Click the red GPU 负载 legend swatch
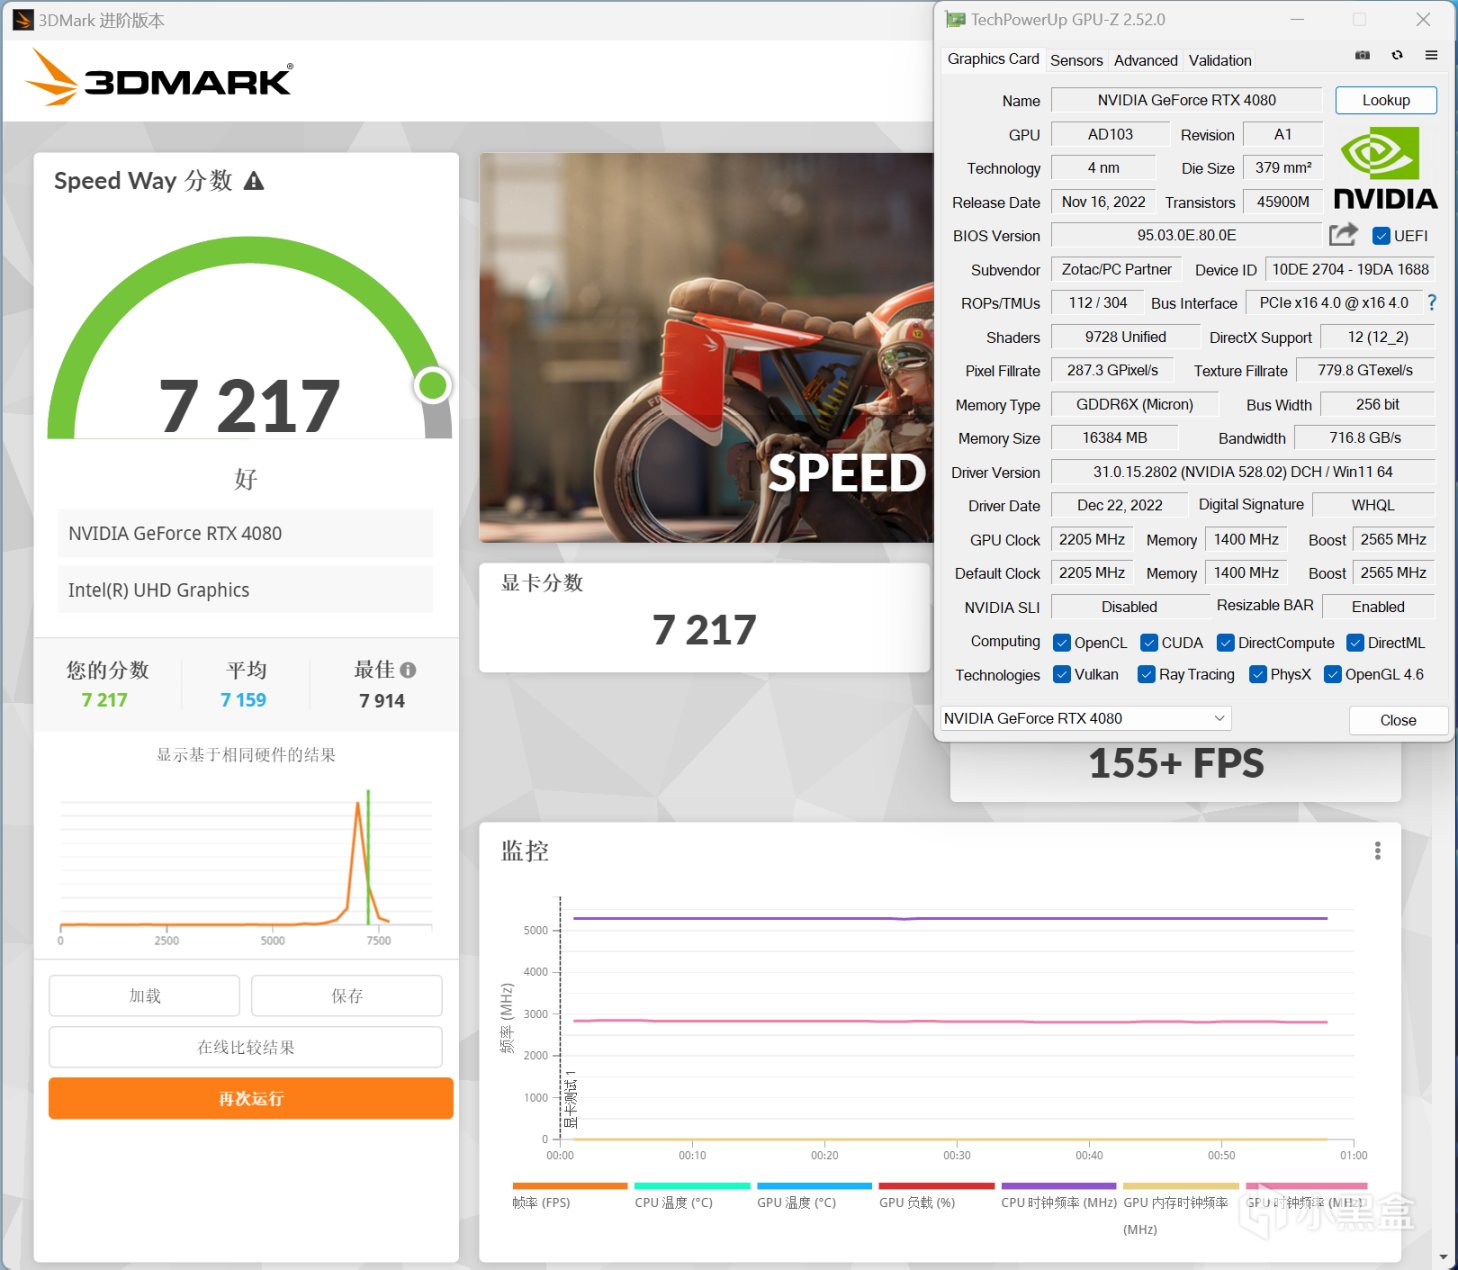The image size is (1458, 1270). 936,1186
